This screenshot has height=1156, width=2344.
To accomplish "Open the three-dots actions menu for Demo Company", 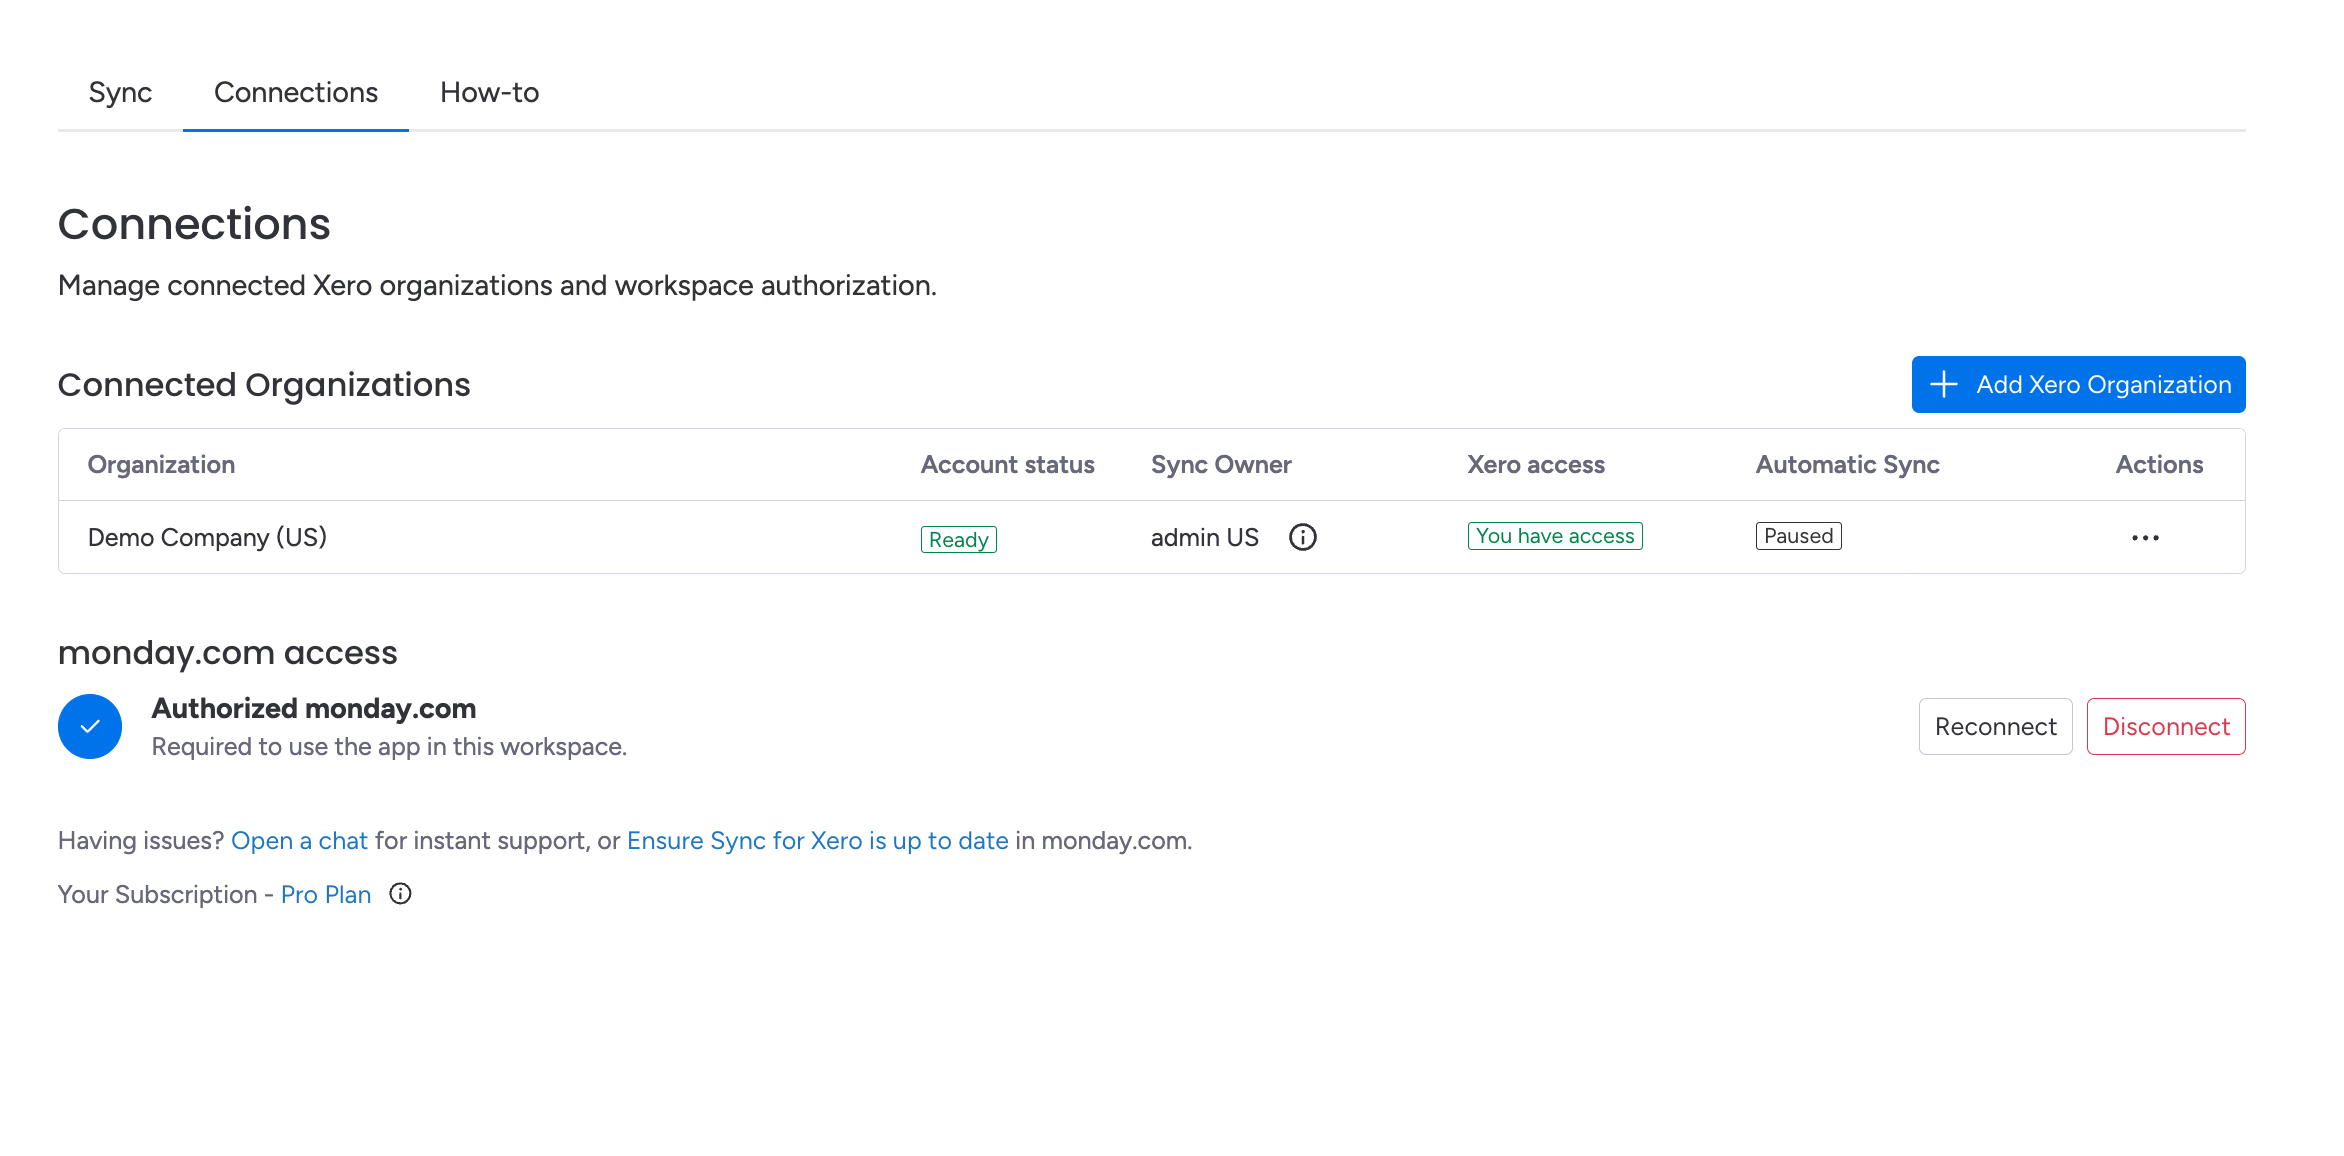I will tap(2145, 538).
